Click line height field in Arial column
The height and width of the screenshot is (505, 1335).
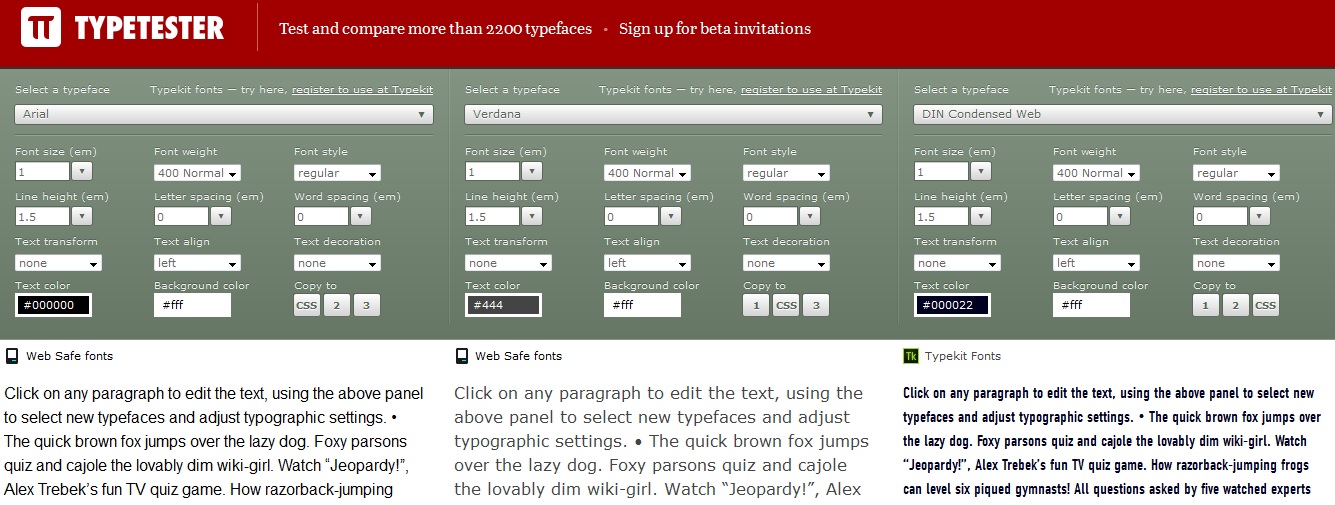42,216
